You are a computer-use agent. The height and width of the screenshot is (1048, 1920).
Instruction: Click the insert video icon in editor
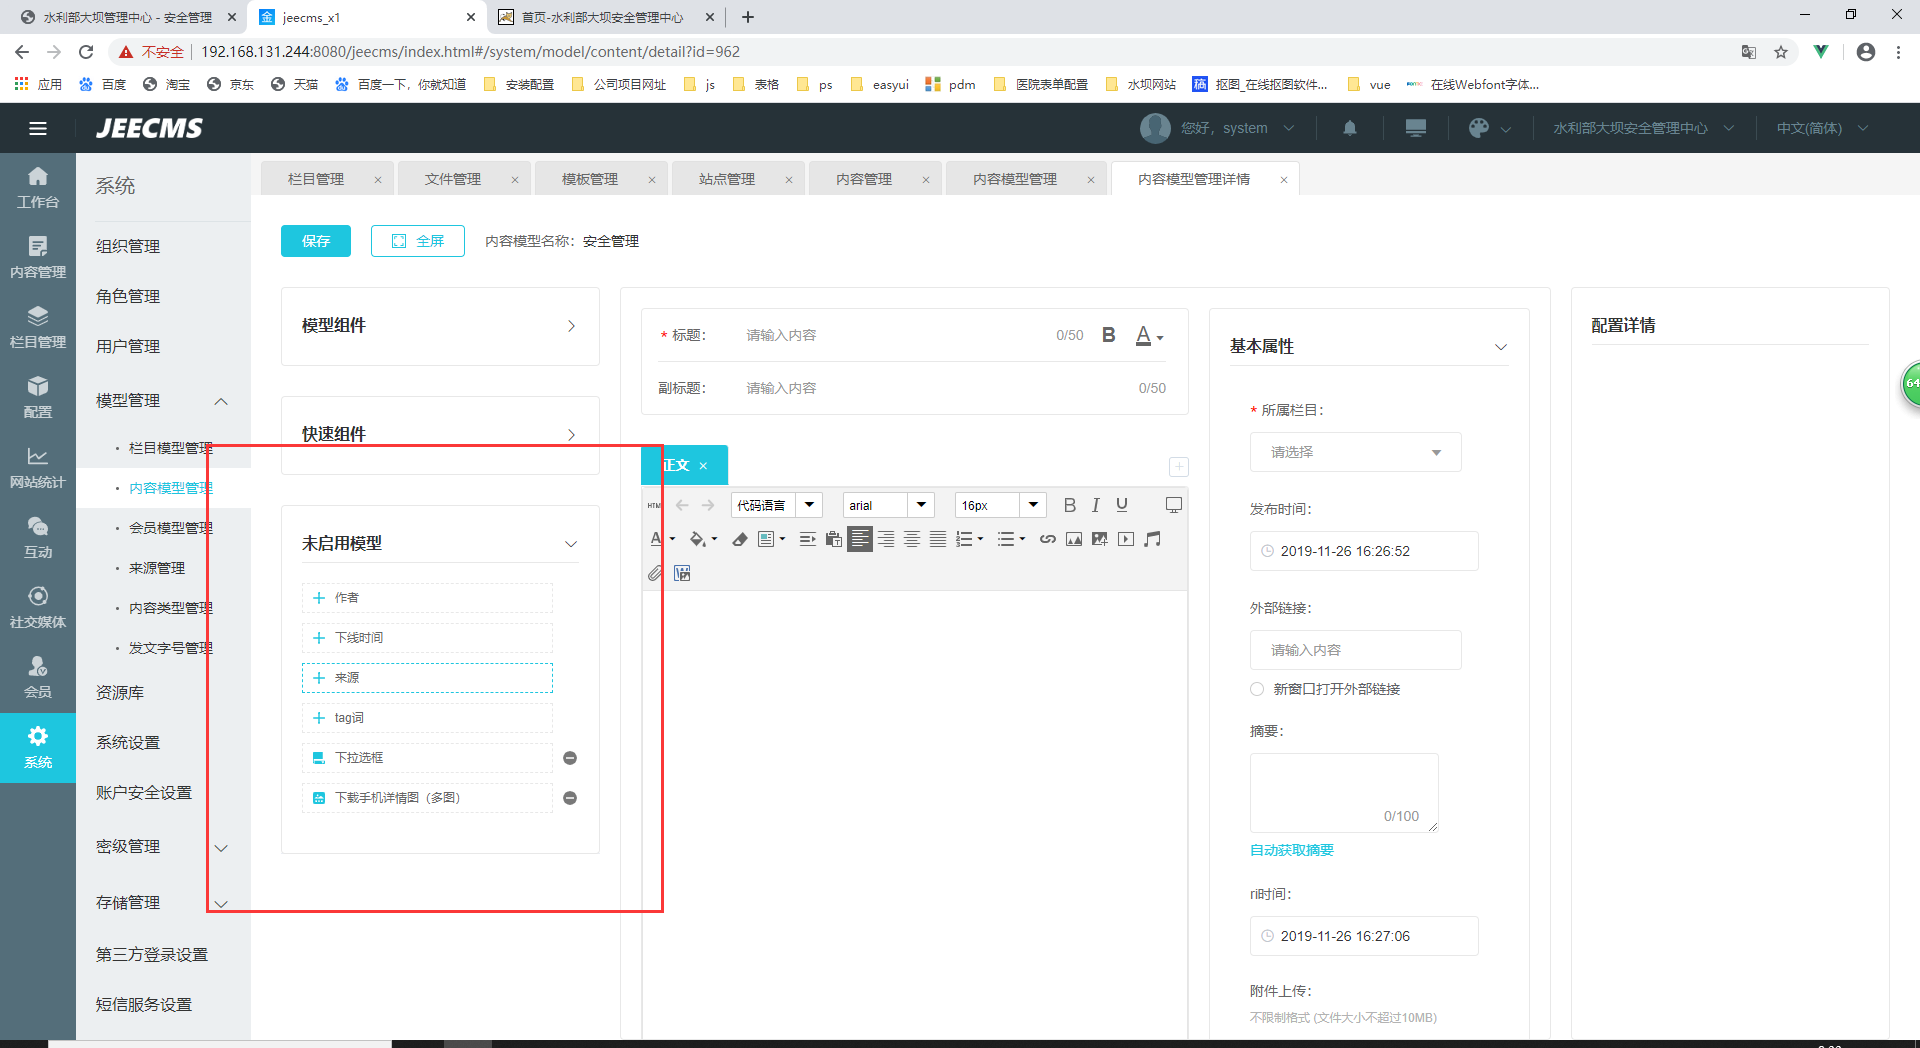[1126, 539]
